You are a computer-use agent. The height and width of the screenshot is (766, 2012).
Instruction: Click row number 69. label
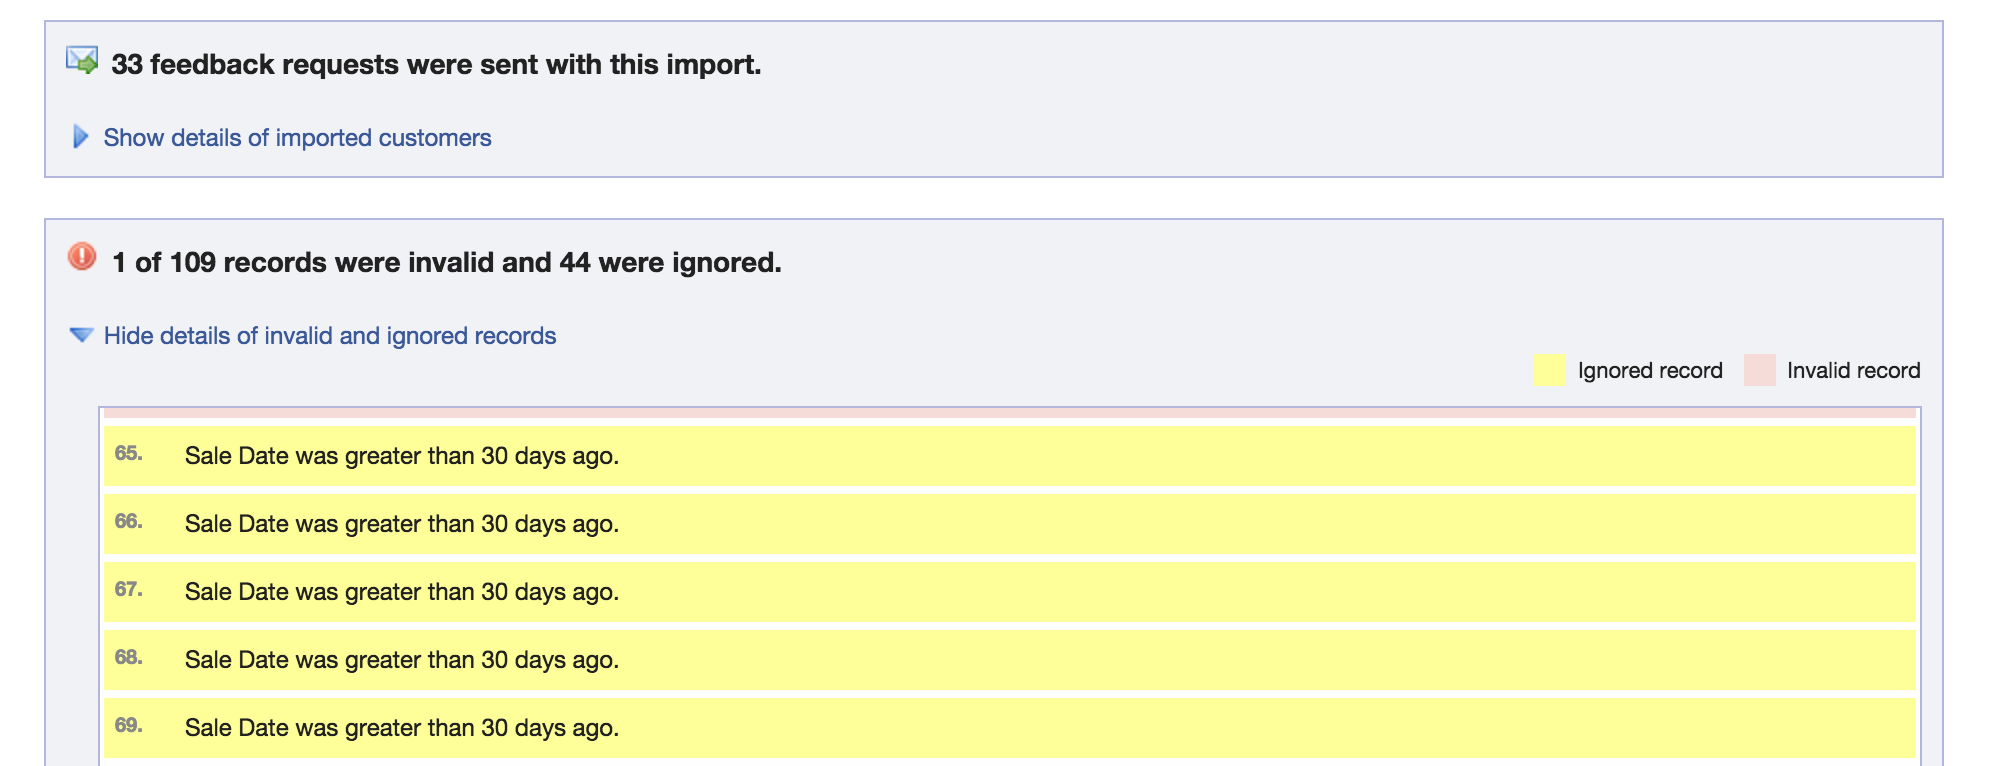tap(129, 725)
